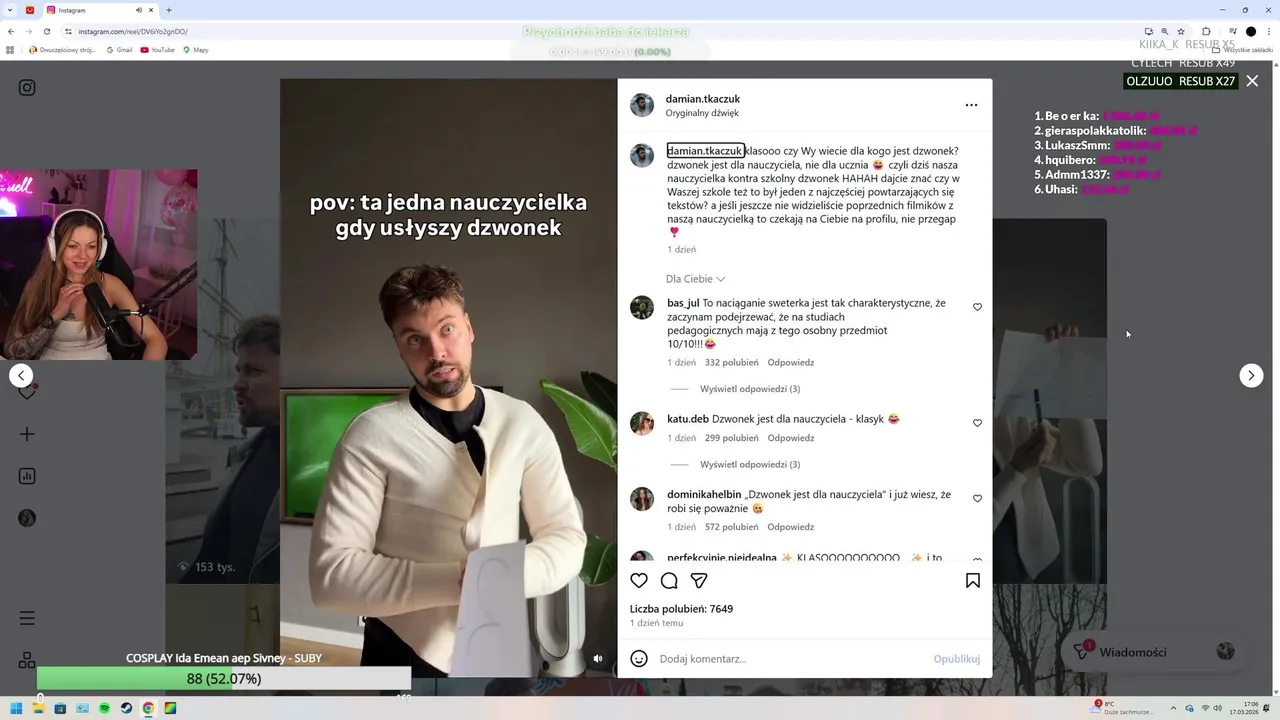Viewport: 1280px width, 720px height.
Task: Save the post with bookmark icon
Action: (x=973, y=581)
